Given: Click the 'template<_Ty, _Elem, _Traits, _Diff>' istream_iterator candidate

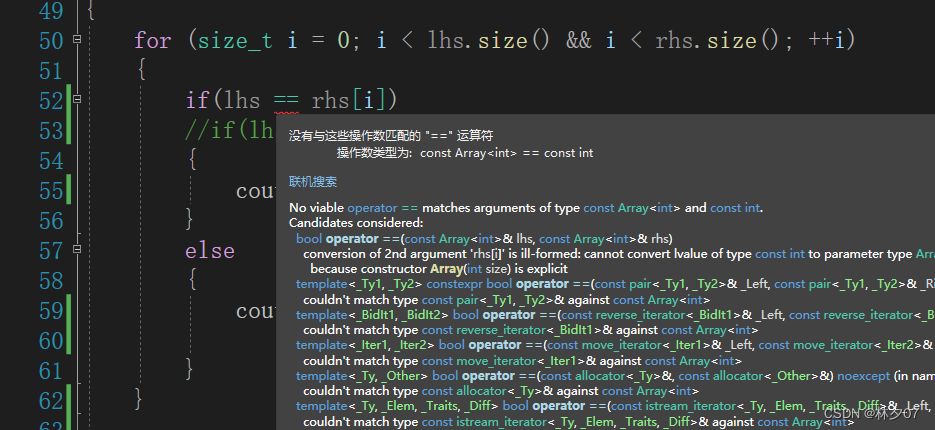Looking at the screenshot, I should (x=615, y=406).
